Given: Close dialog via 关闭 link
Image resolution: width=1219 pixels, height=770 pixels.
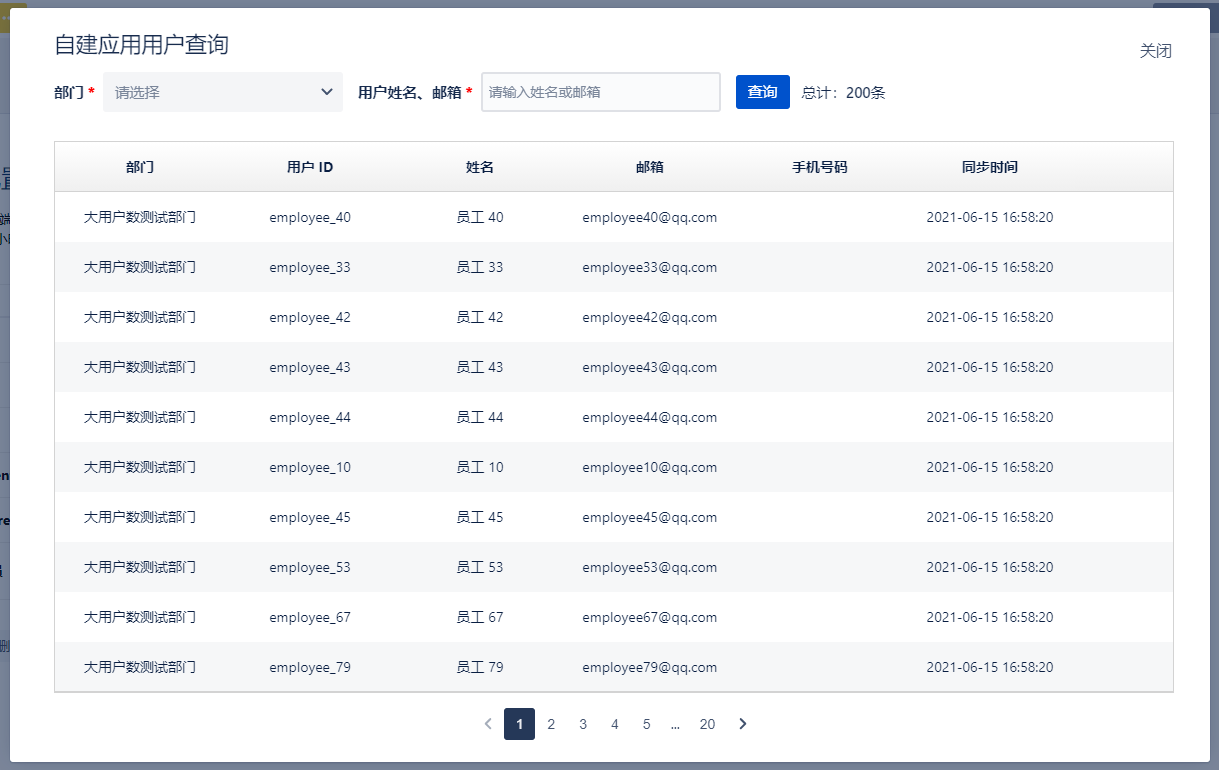Looking at the screenshot, I should click(x=1155, y=51).
